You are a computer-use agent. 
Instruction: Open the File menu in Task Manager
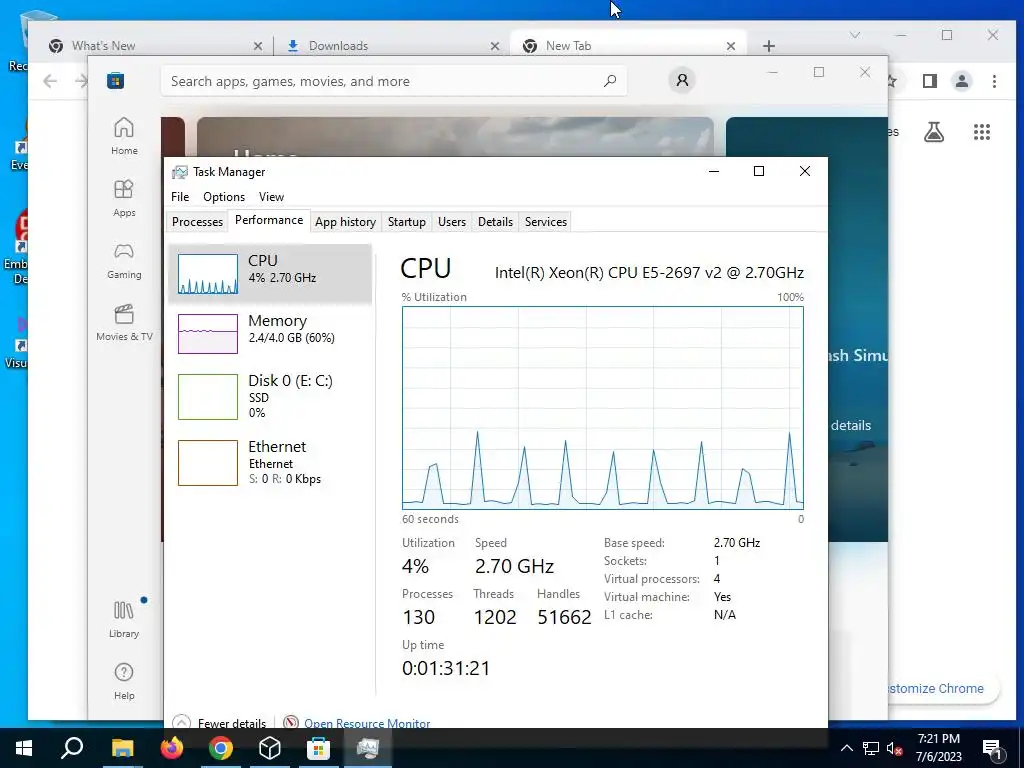point(180,197)
